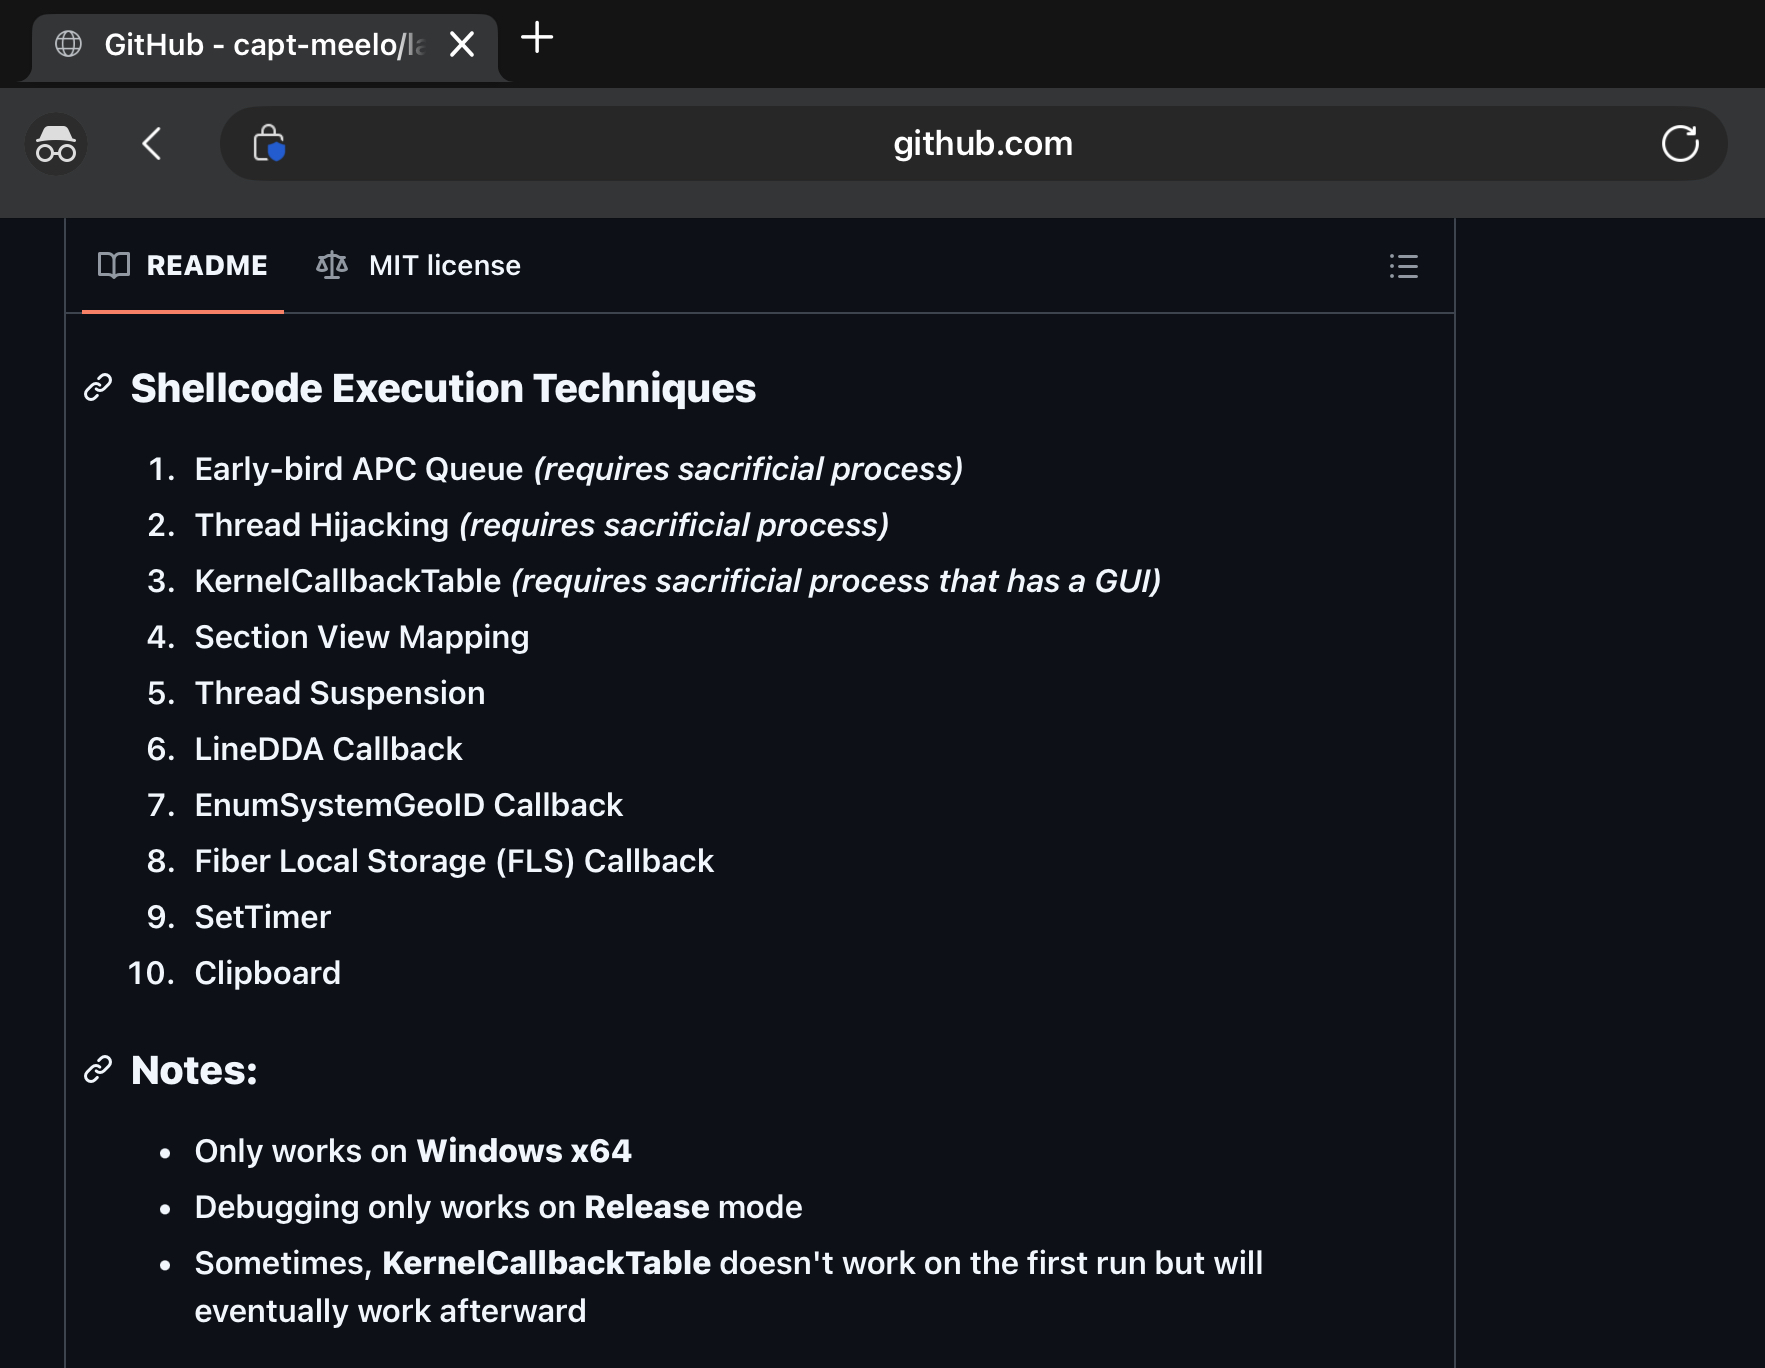Click anchor icon beside Shellcode Execution Techniques
This screenshot has height=1368, width=1765.
point(98,388)
